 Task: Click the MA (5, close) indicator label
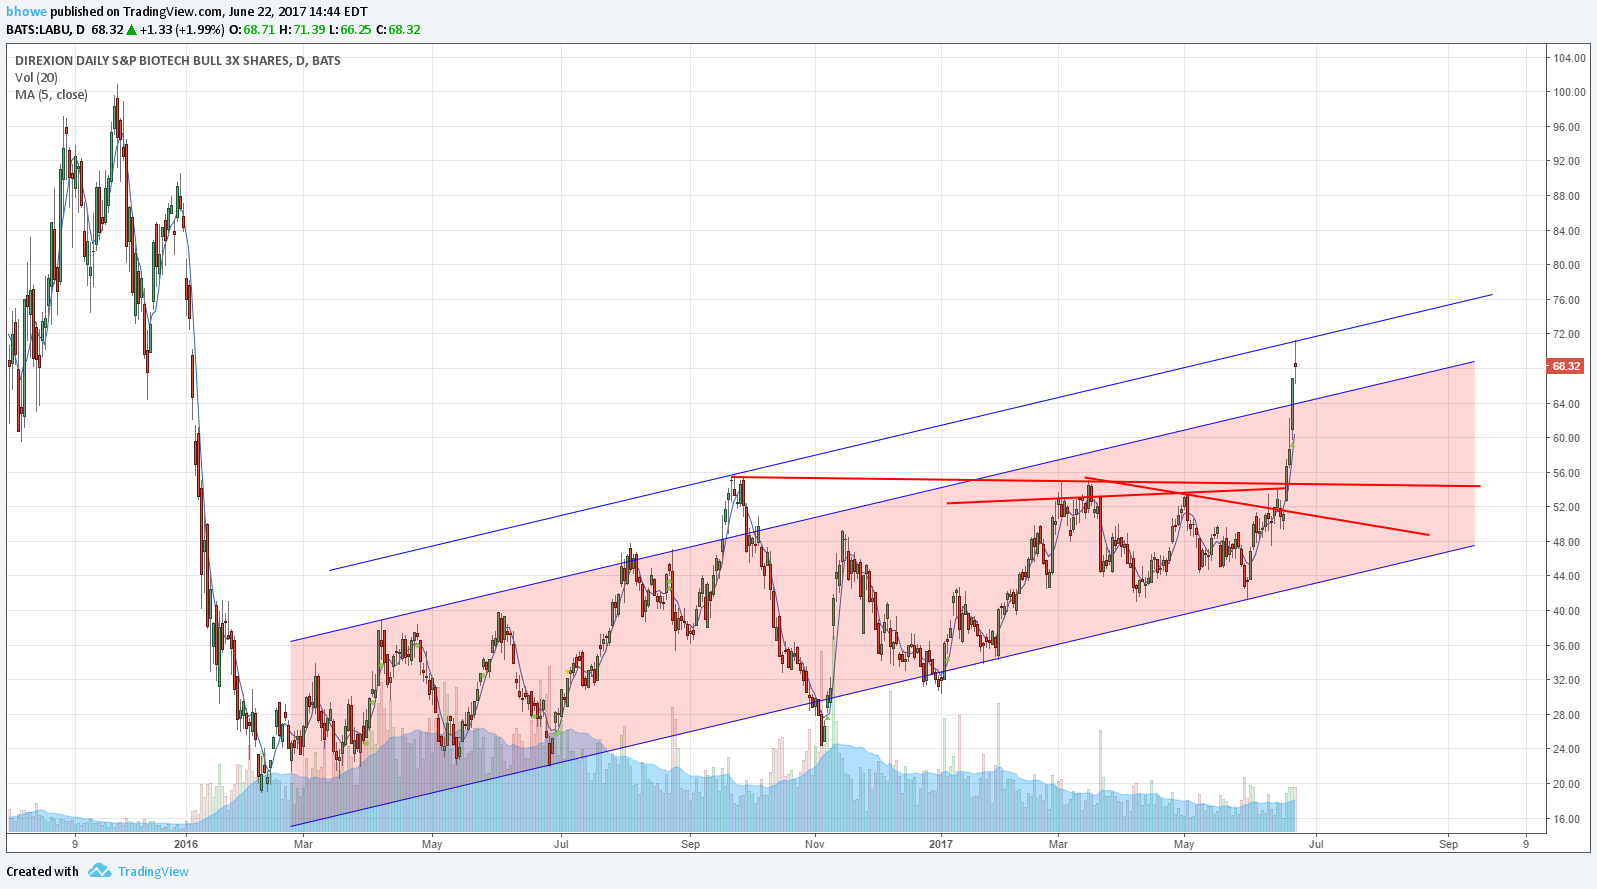pos(51,94)
